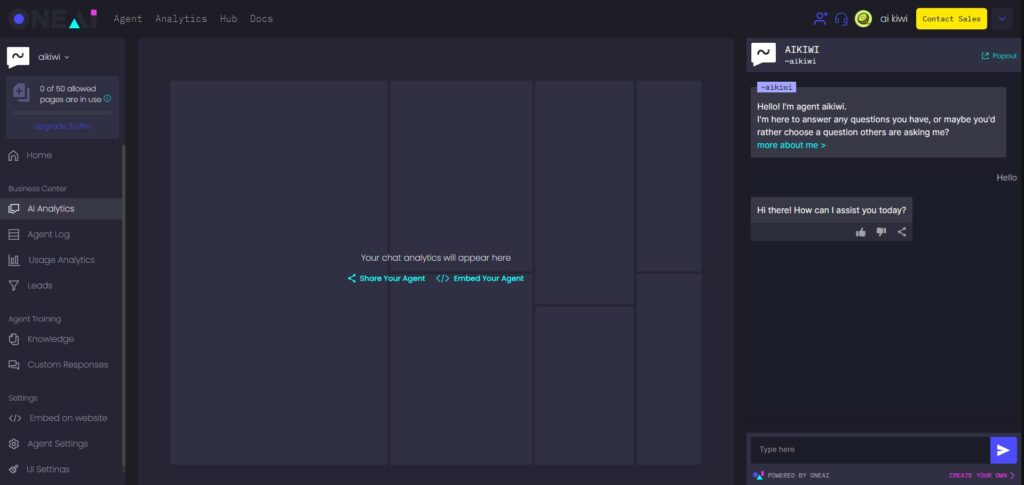Screen dimensions: 1024x485
Task: Click the kiwi profile avatar
Action: point(863,19)
